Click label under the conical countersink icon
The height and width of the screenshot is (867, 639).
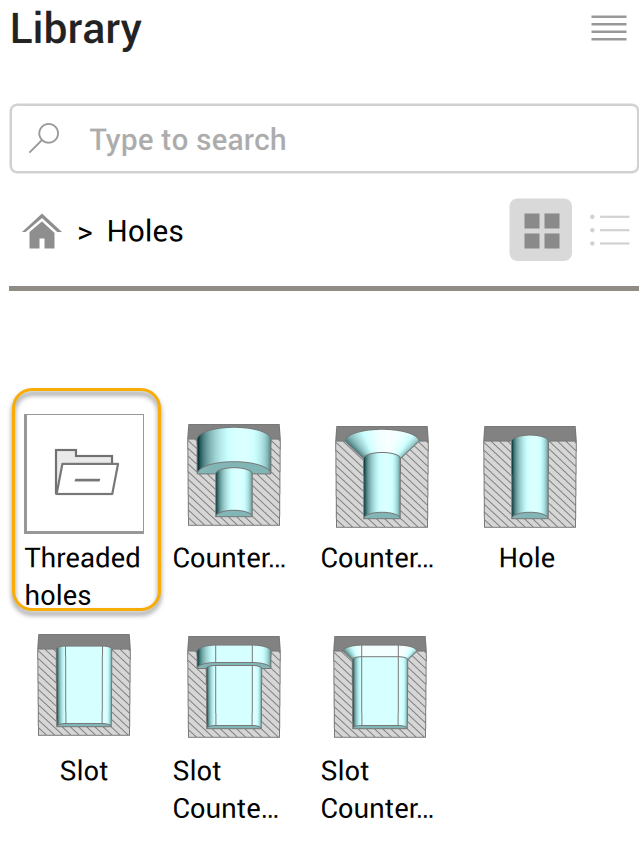coord(377,558)
